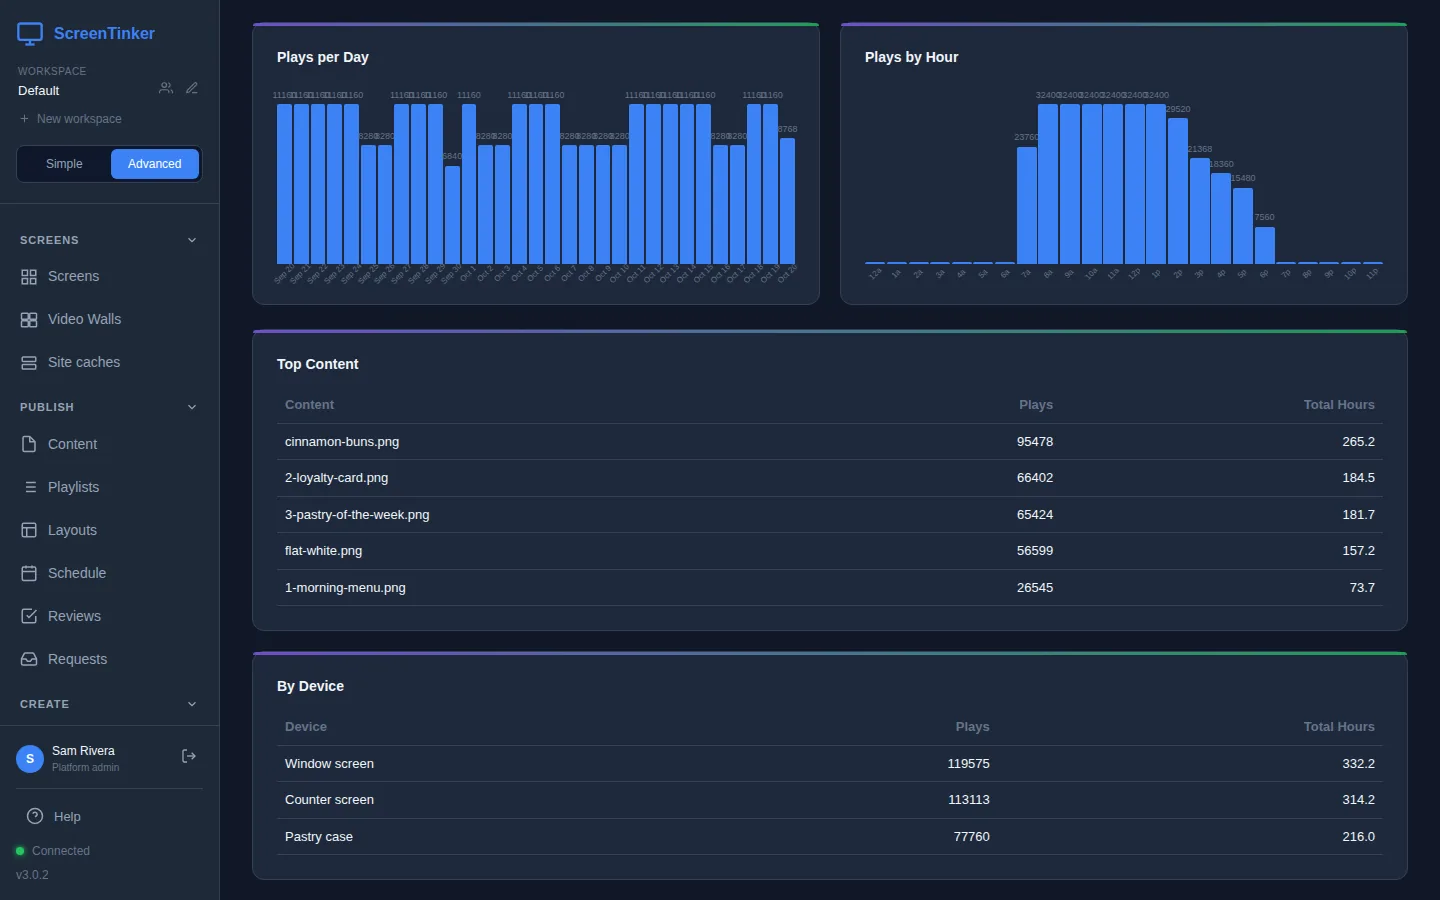This screenshot has height=900, width=1440.
Task: Click the Requests inbox icon
Action: (29, 659)
